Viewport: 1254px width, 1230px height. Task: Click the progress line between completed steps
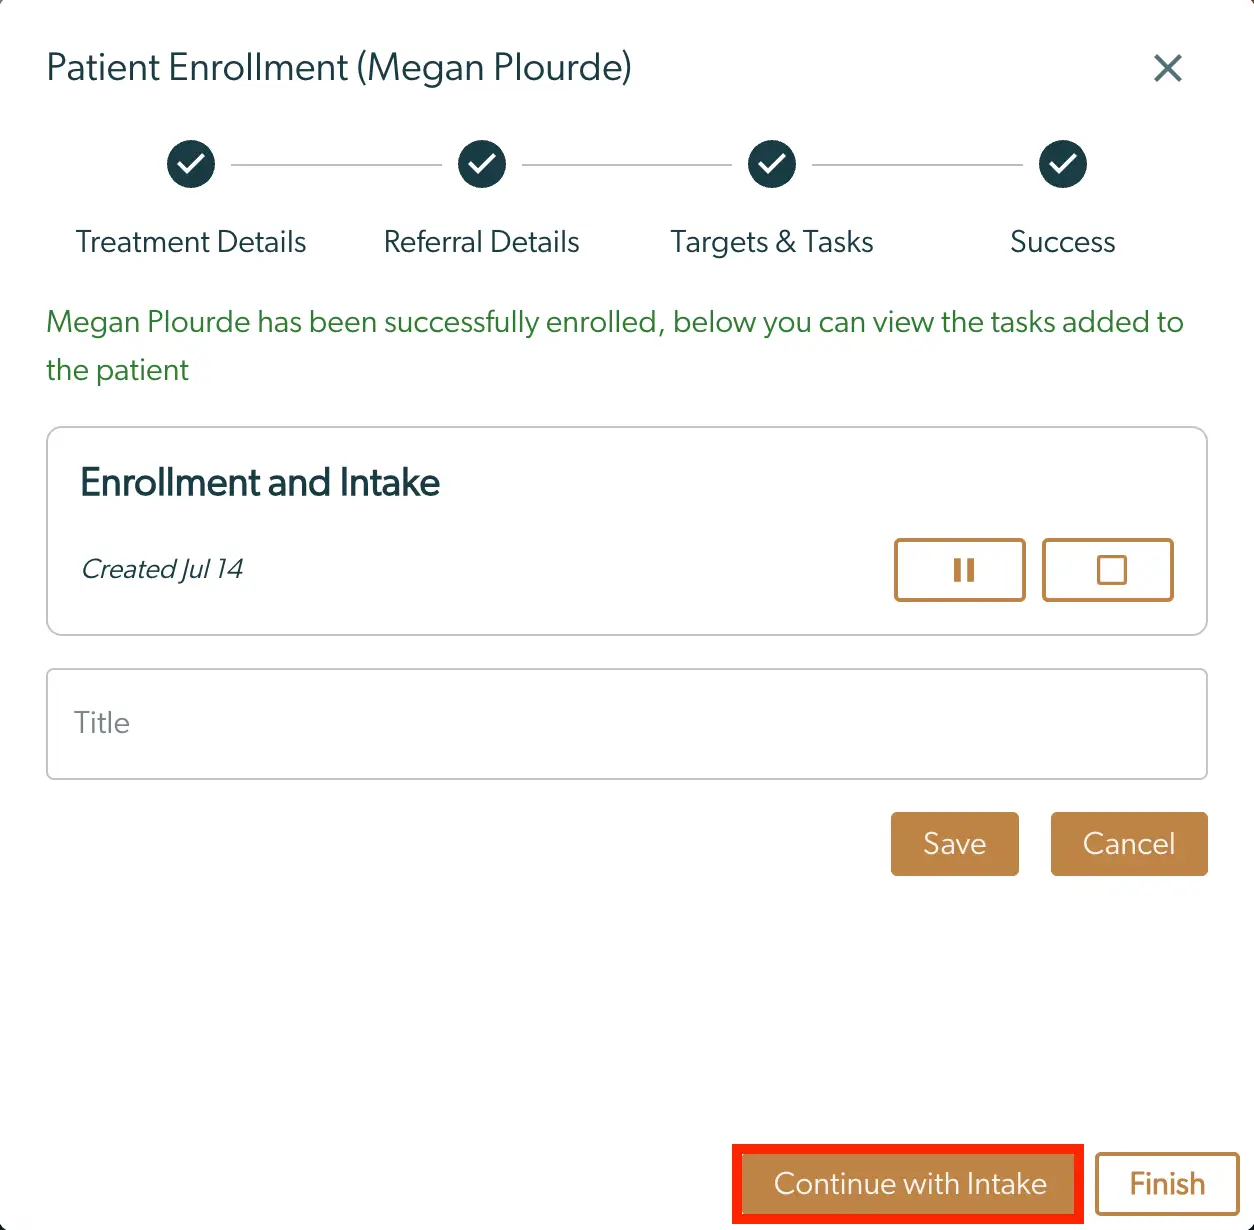tap(336, 164)
